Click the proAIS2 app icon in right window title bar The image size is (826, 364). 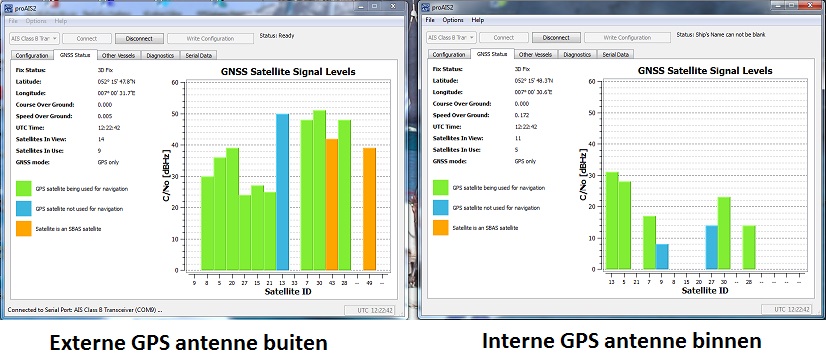(425, 6)
